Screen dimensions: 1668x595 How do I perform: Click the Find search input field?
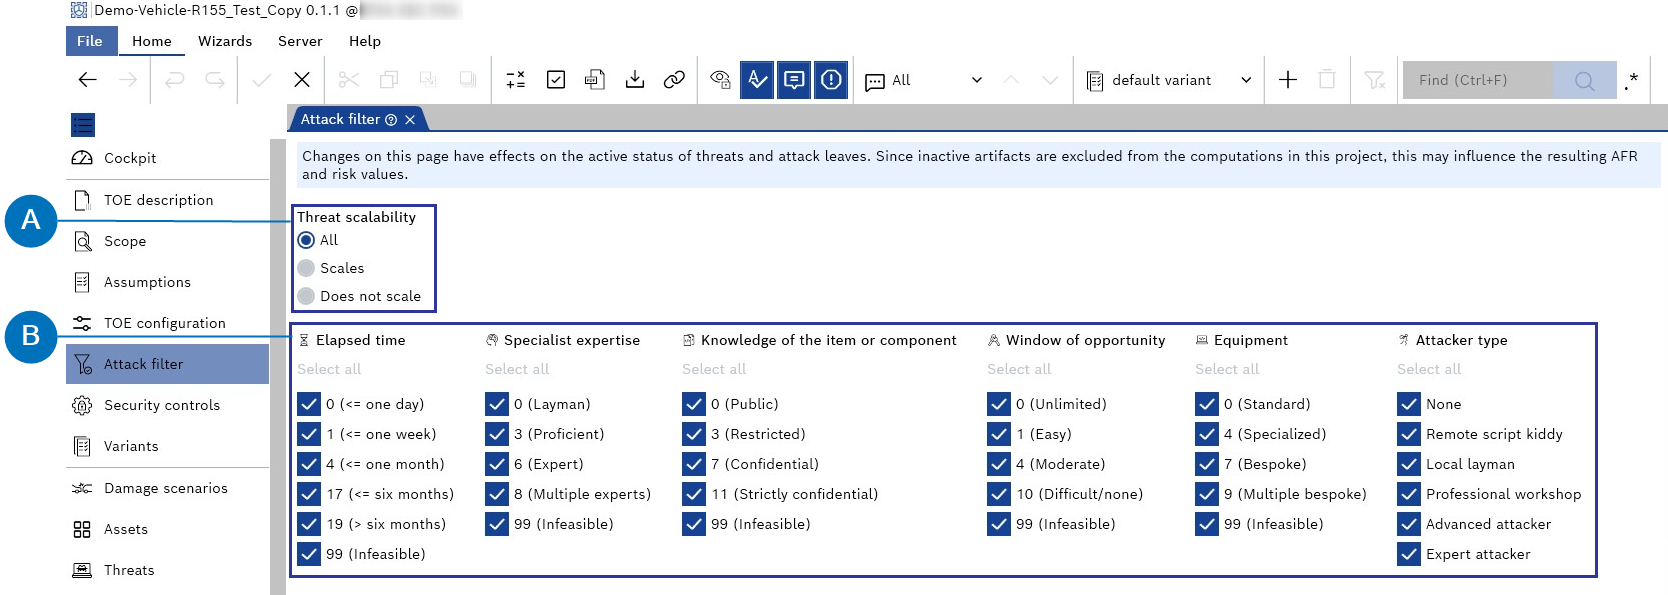(x=1478, y=80)
